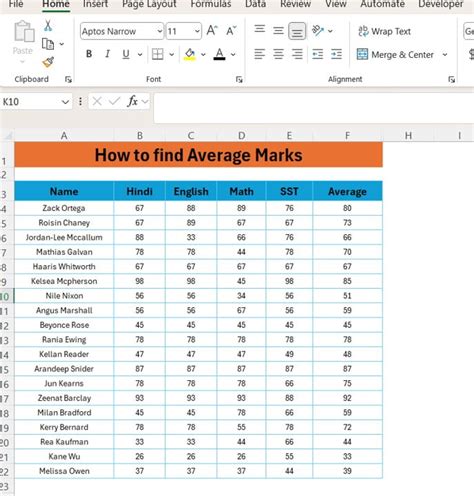Screen dimensions: 474x496
Task: Toggle Wrap Text
Action: coord(384,31)
